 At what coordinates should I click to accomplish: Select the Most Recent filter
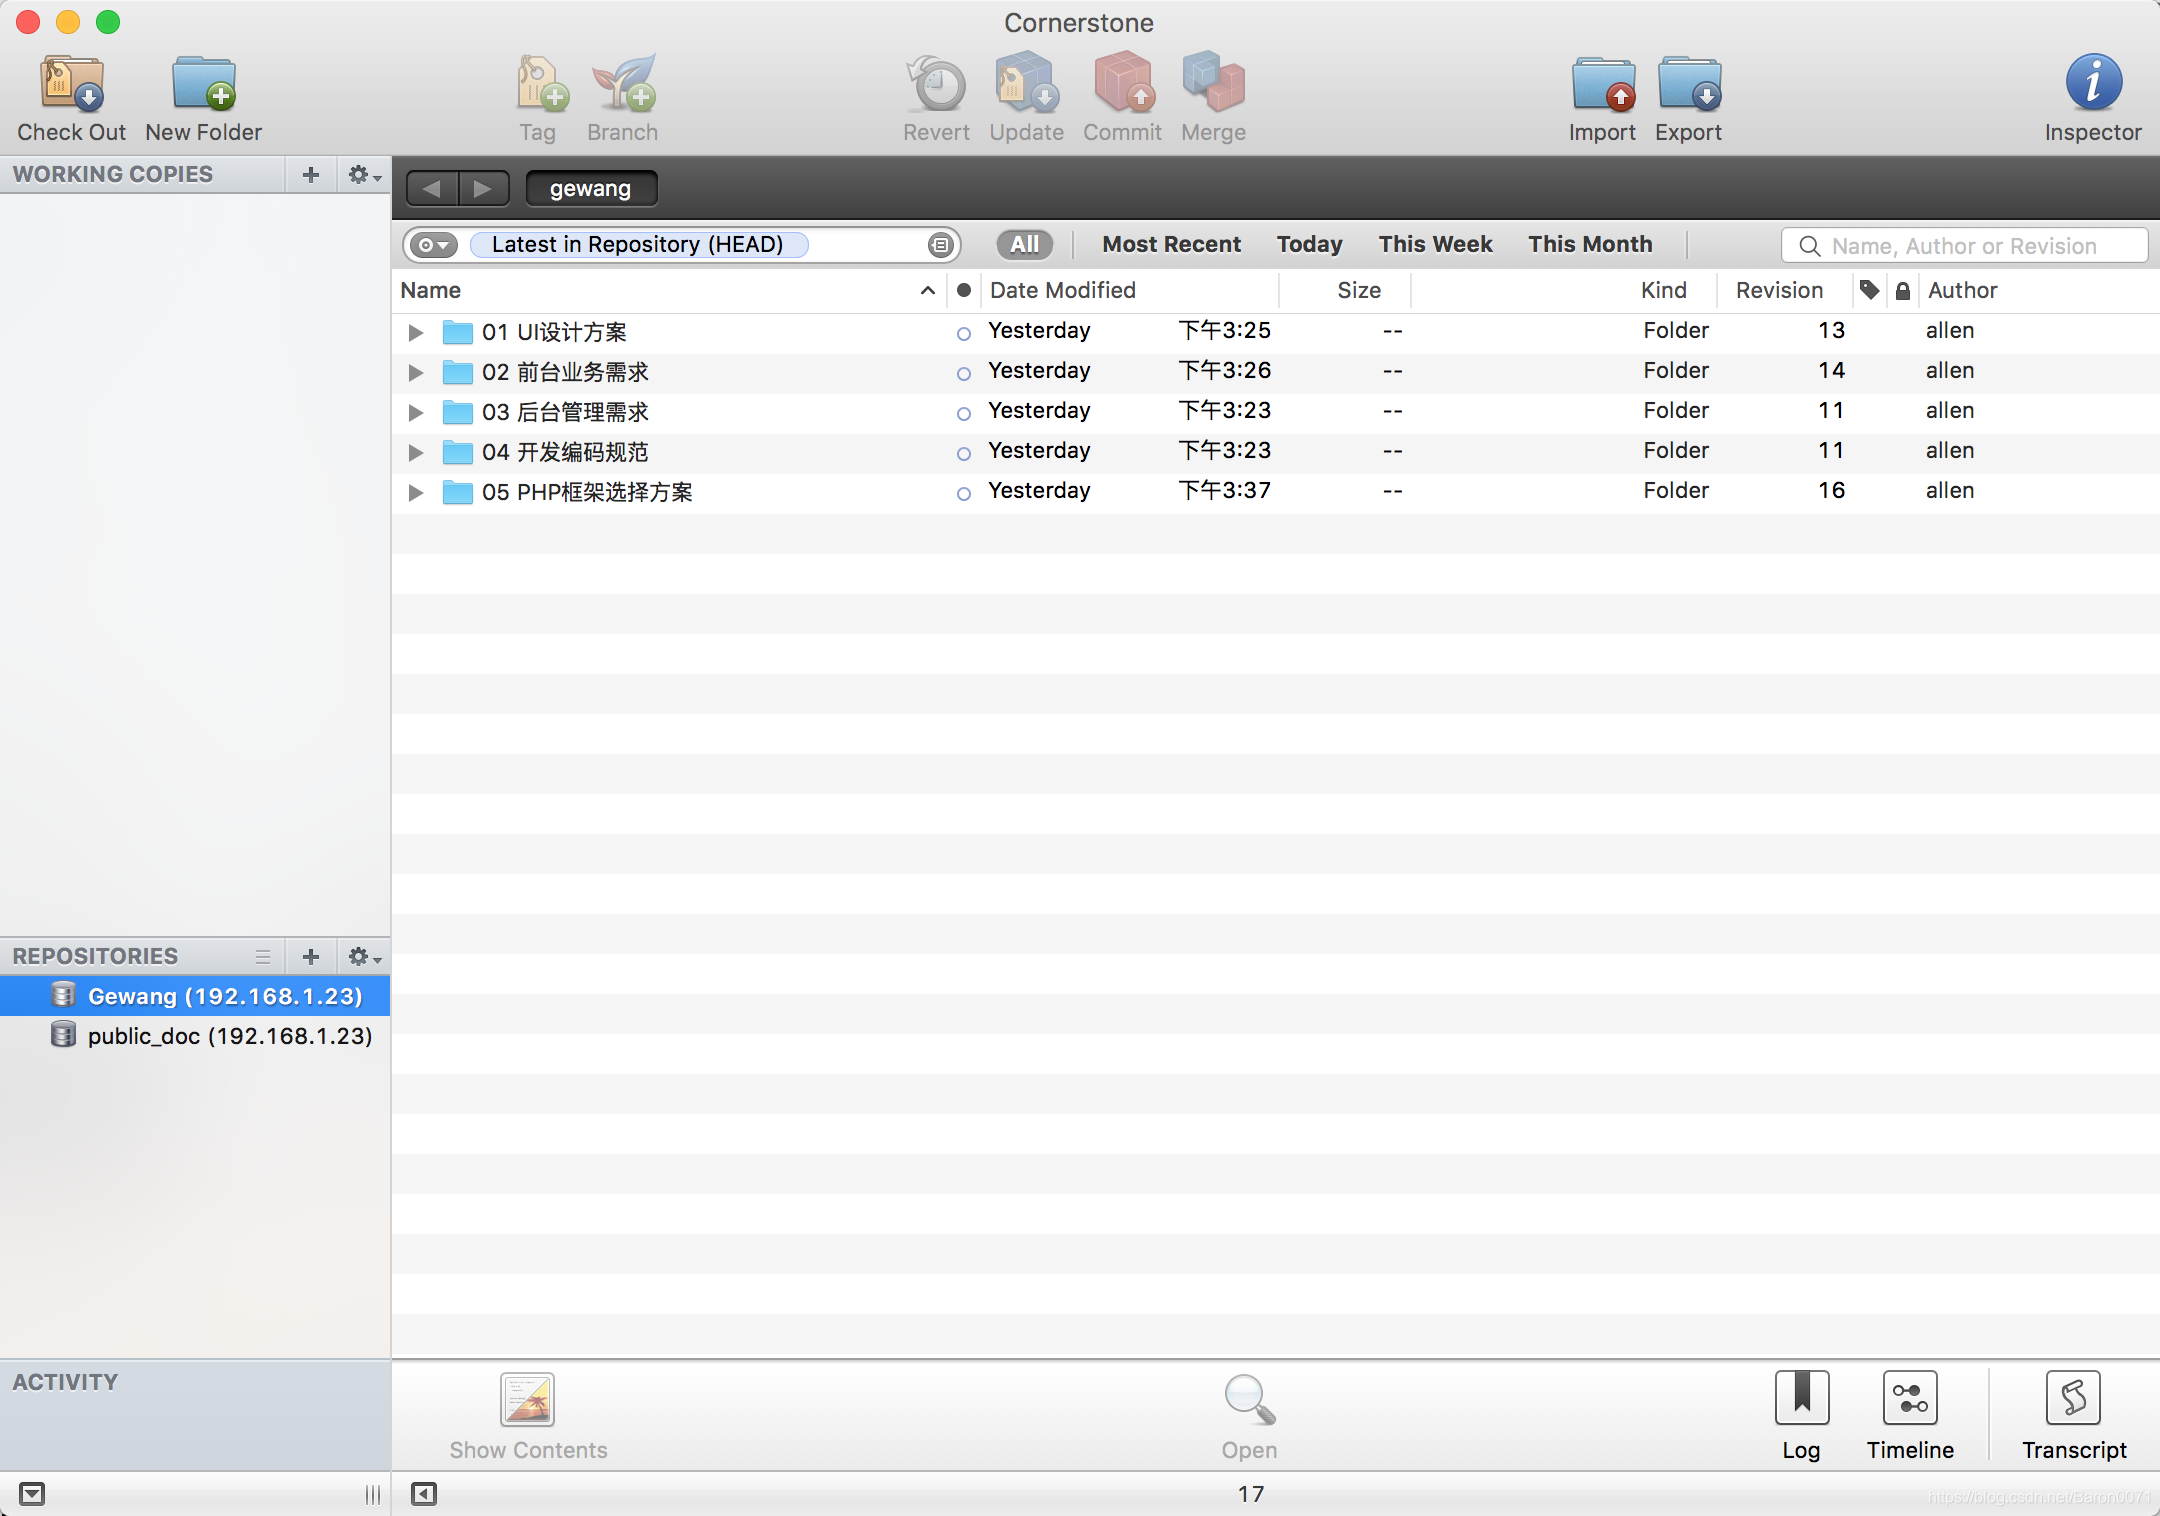click(x=1171, y=244)
